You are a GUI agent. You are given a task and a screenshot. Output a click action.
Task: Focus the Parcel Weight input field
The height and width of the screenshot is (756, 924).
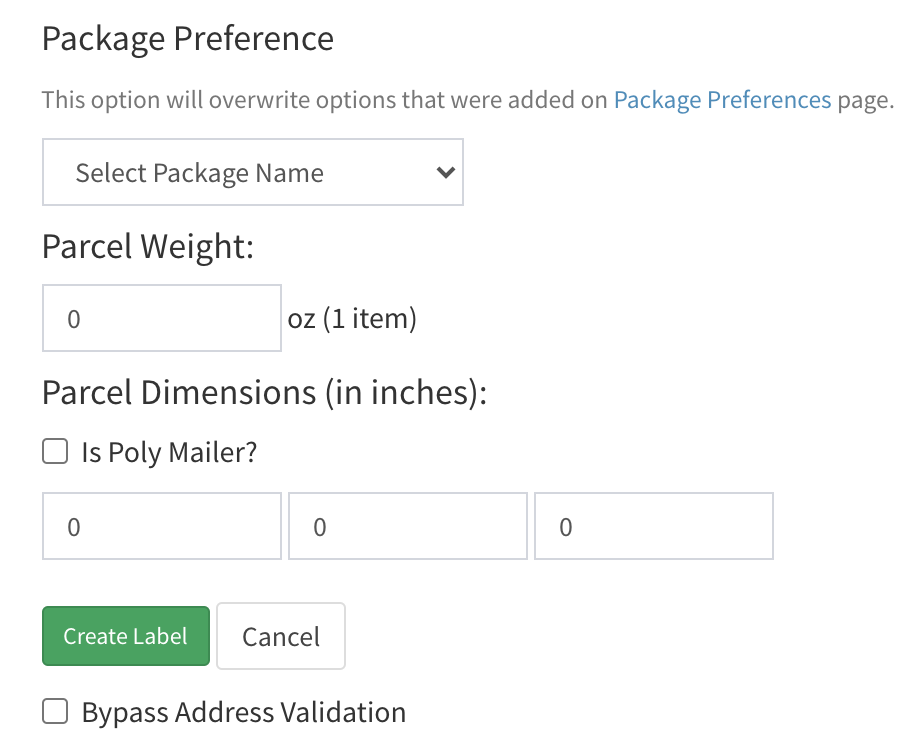[162, 318]
